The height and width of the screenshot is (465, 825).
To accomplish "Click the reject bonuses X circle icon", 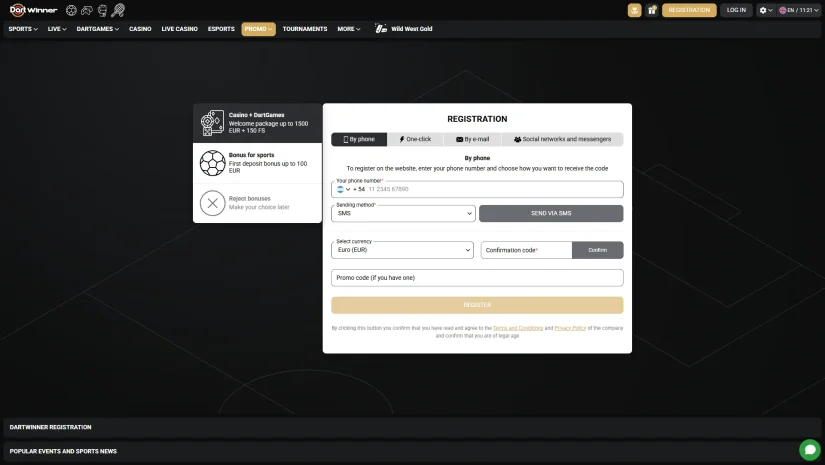I will tap(213, 203).
